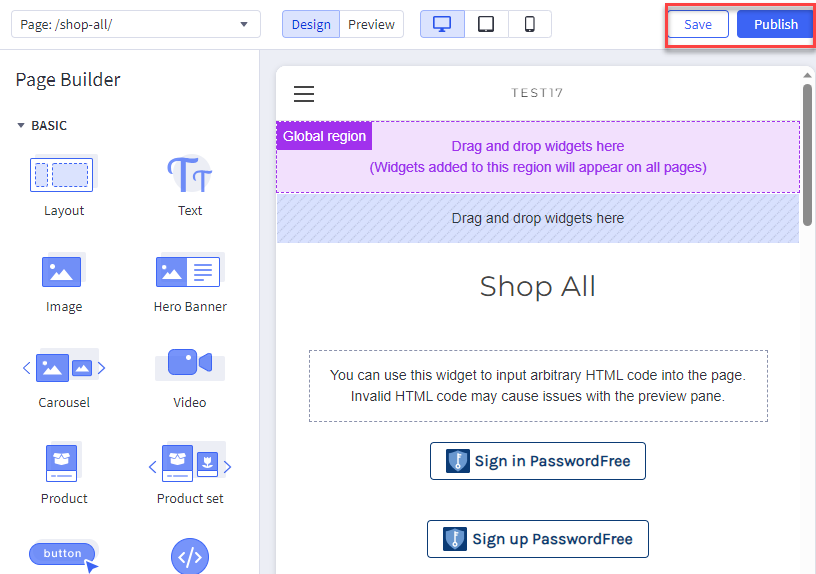Switch to mobile phone view
Viewport: 816px width, 574px height.
530,24
